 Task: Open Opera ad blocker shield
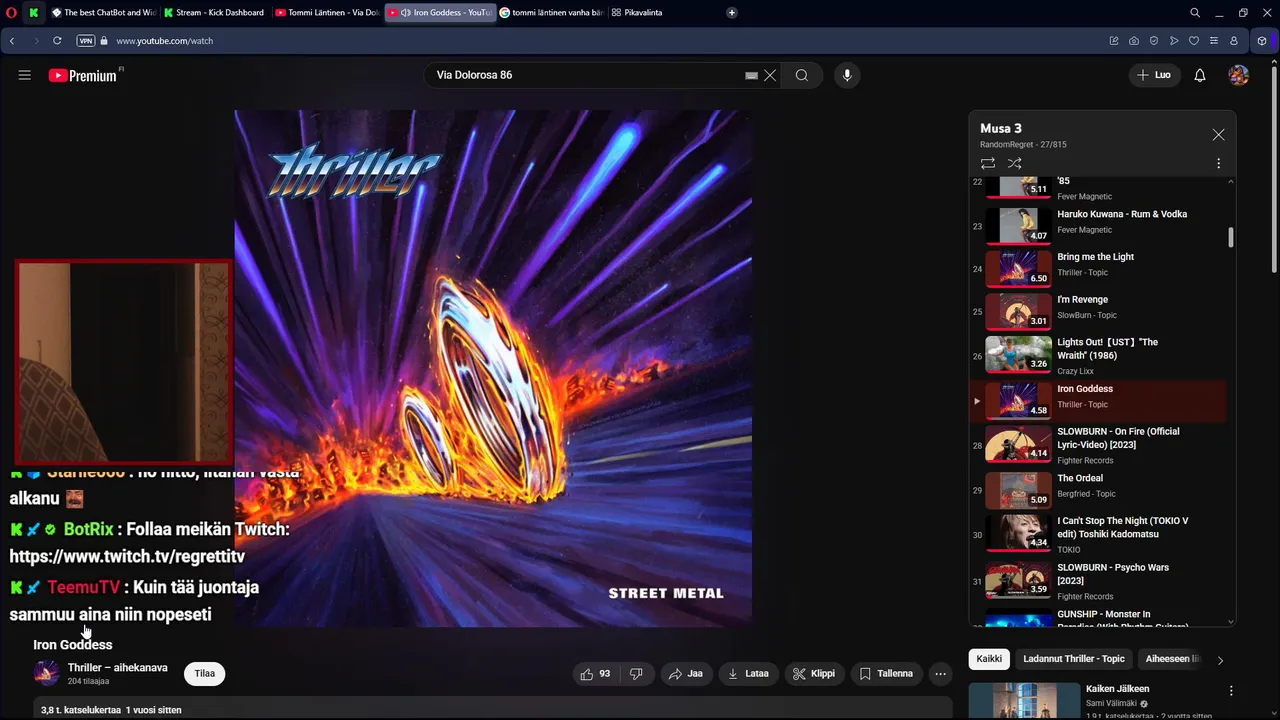tap(1154, 41)
